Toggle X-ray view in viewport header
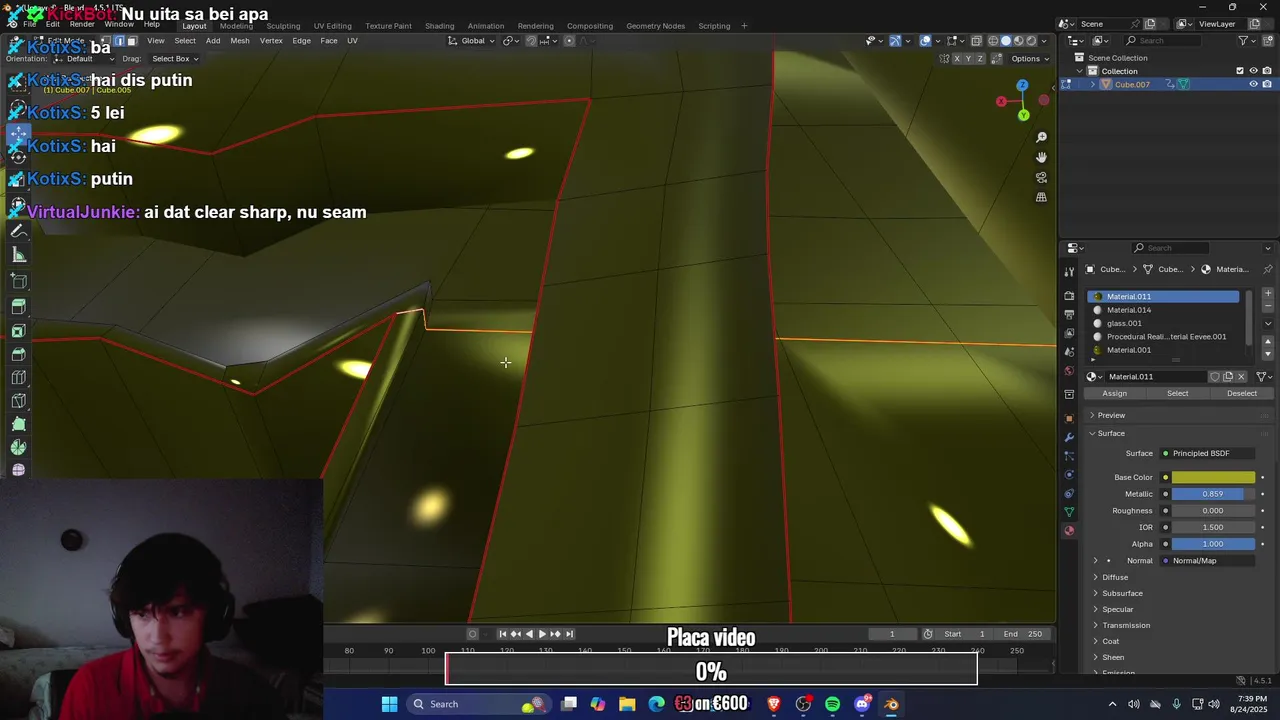This screenshot has width=1280, height=720. (x=975, y=41)
